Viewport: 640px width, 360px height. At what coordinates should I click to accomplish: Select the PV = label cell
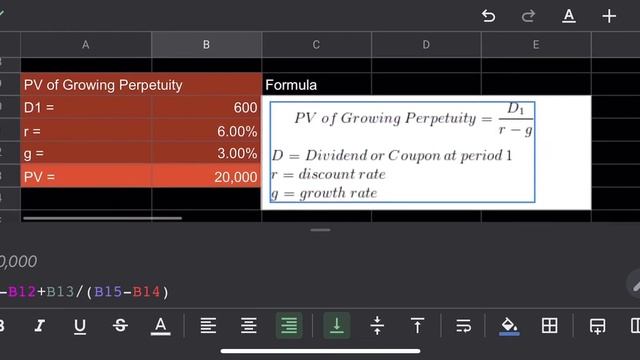pyautogui.click(x=86, y=176)
